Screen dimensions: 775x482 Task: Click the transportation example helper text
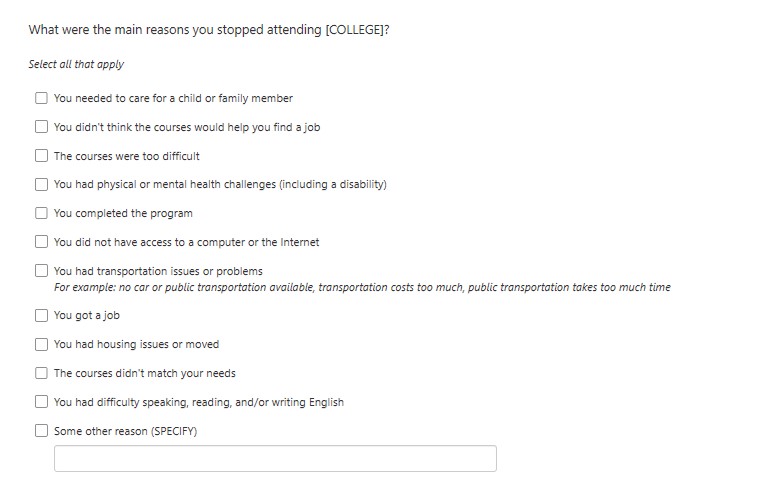(x=362, y=288)
